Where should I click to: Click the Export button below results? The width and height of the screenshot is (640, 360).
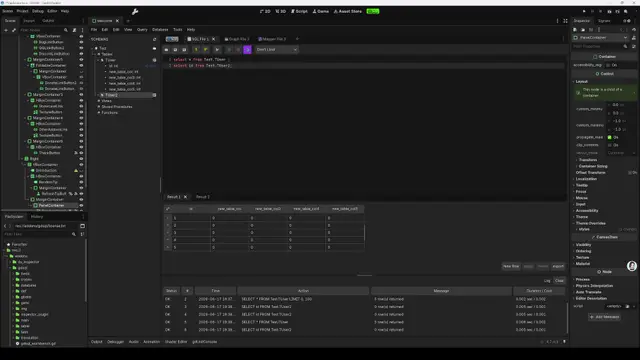click(x=558, y=266)
